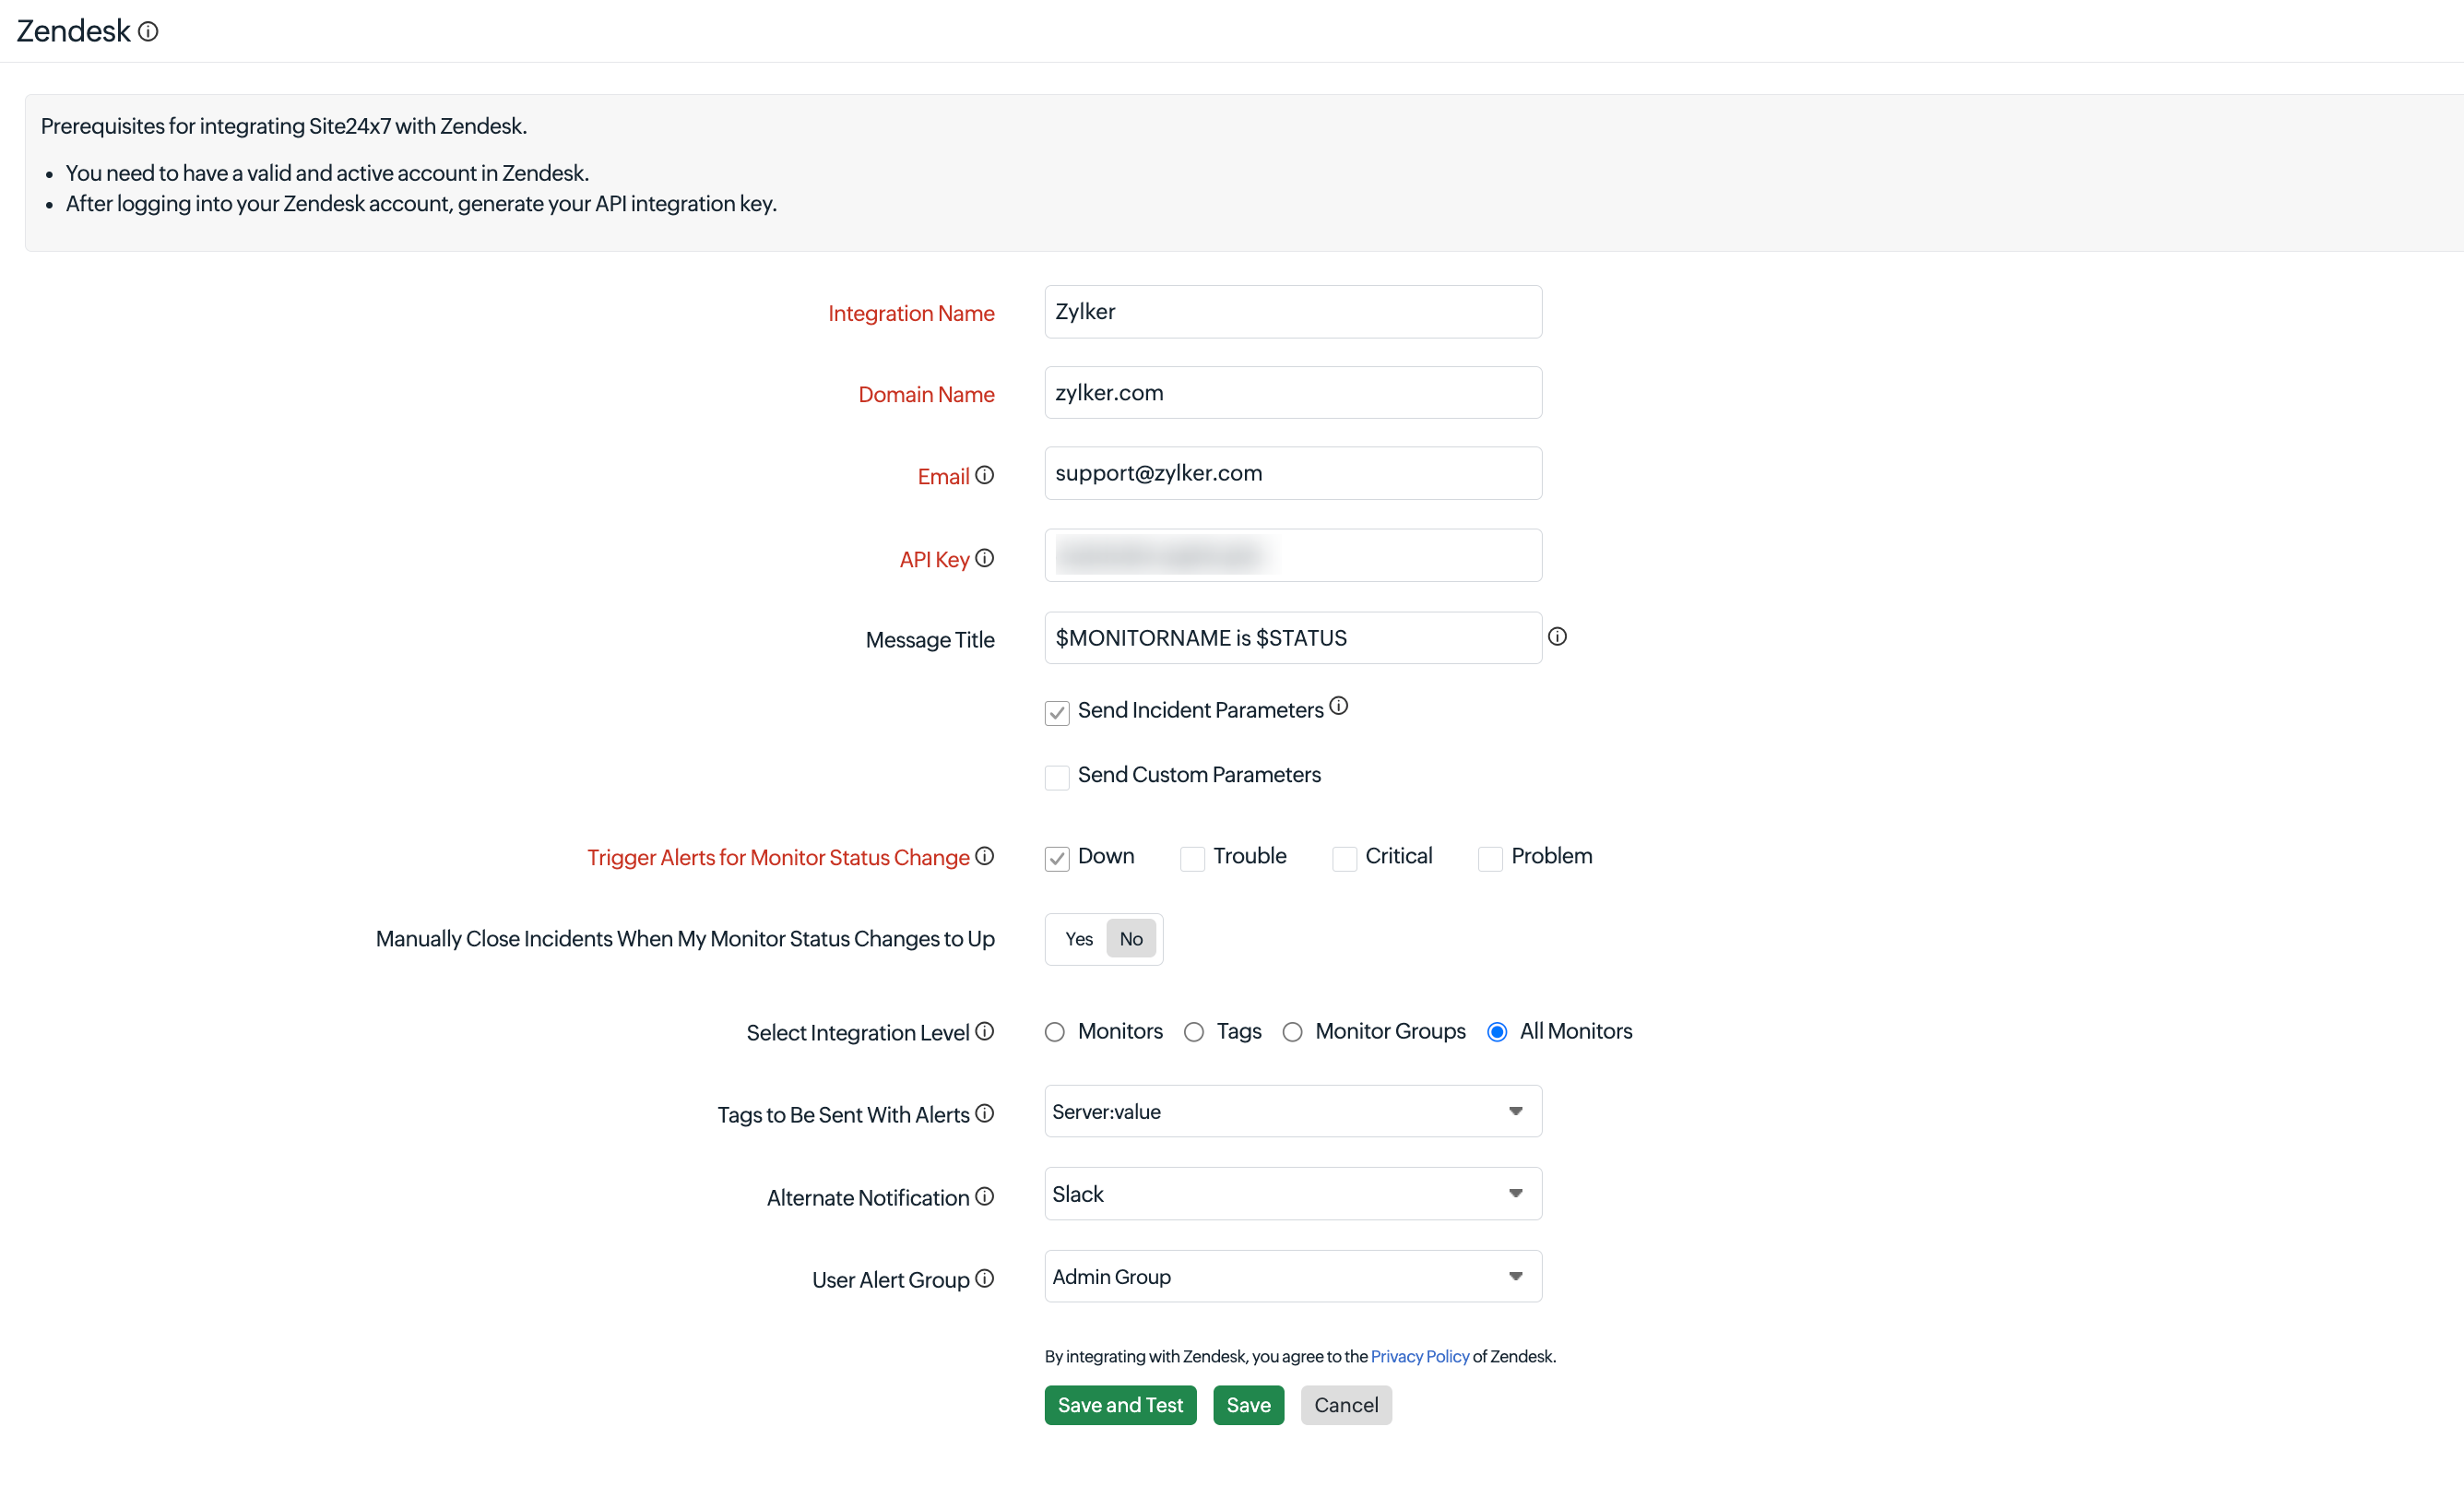Viewport: 2464px width, 1498px height.
Task: Select Yes for manually closing incidents
Action: point(1078,939)
